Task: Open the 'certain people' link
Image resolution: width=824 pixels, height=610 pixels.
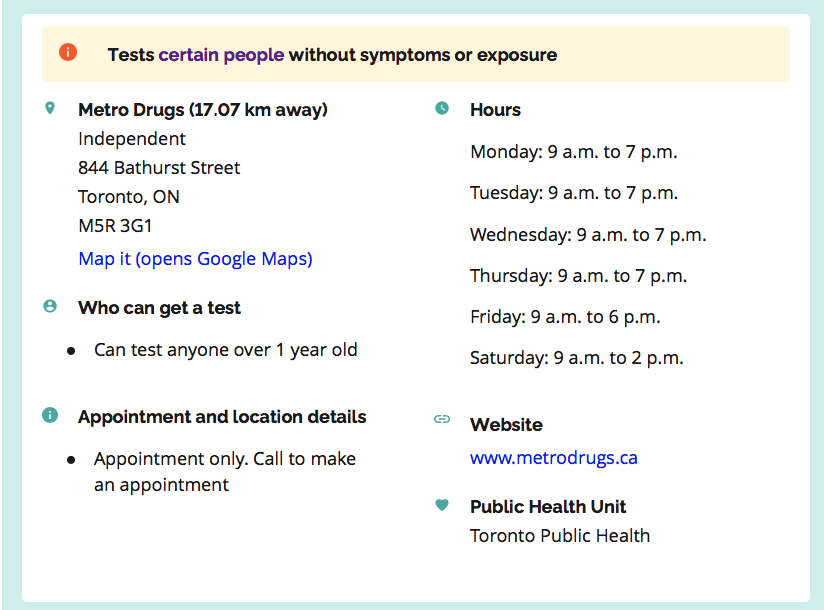Action: tap(221, 55)
